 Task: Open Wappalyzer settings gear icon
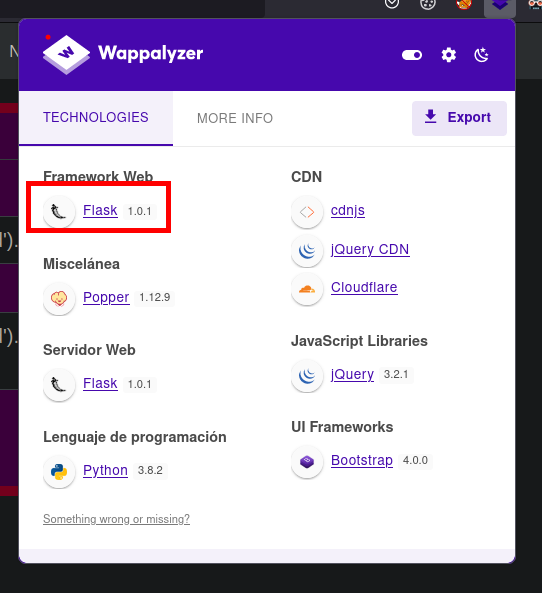[449, 55]
